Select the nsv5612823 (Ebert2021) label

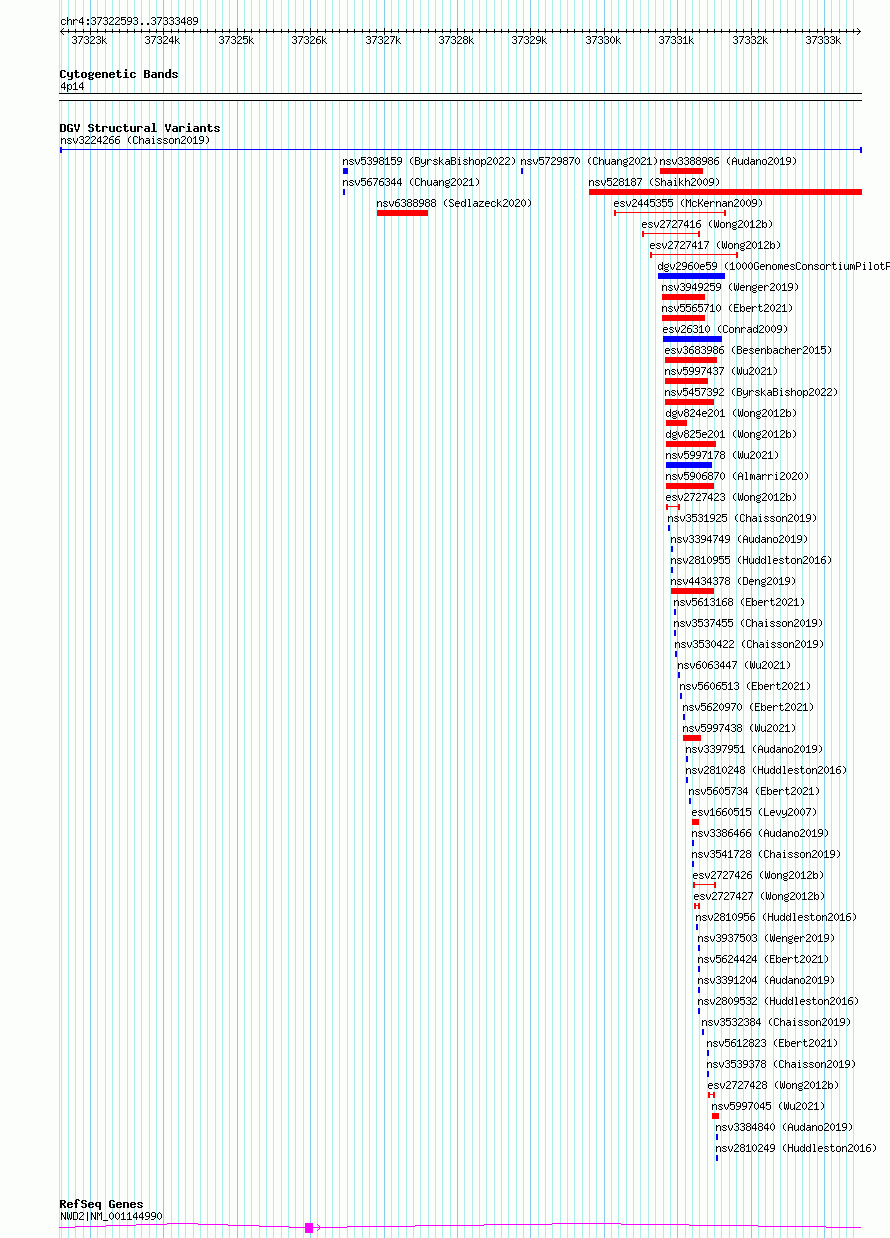[x=772, y=1043]
